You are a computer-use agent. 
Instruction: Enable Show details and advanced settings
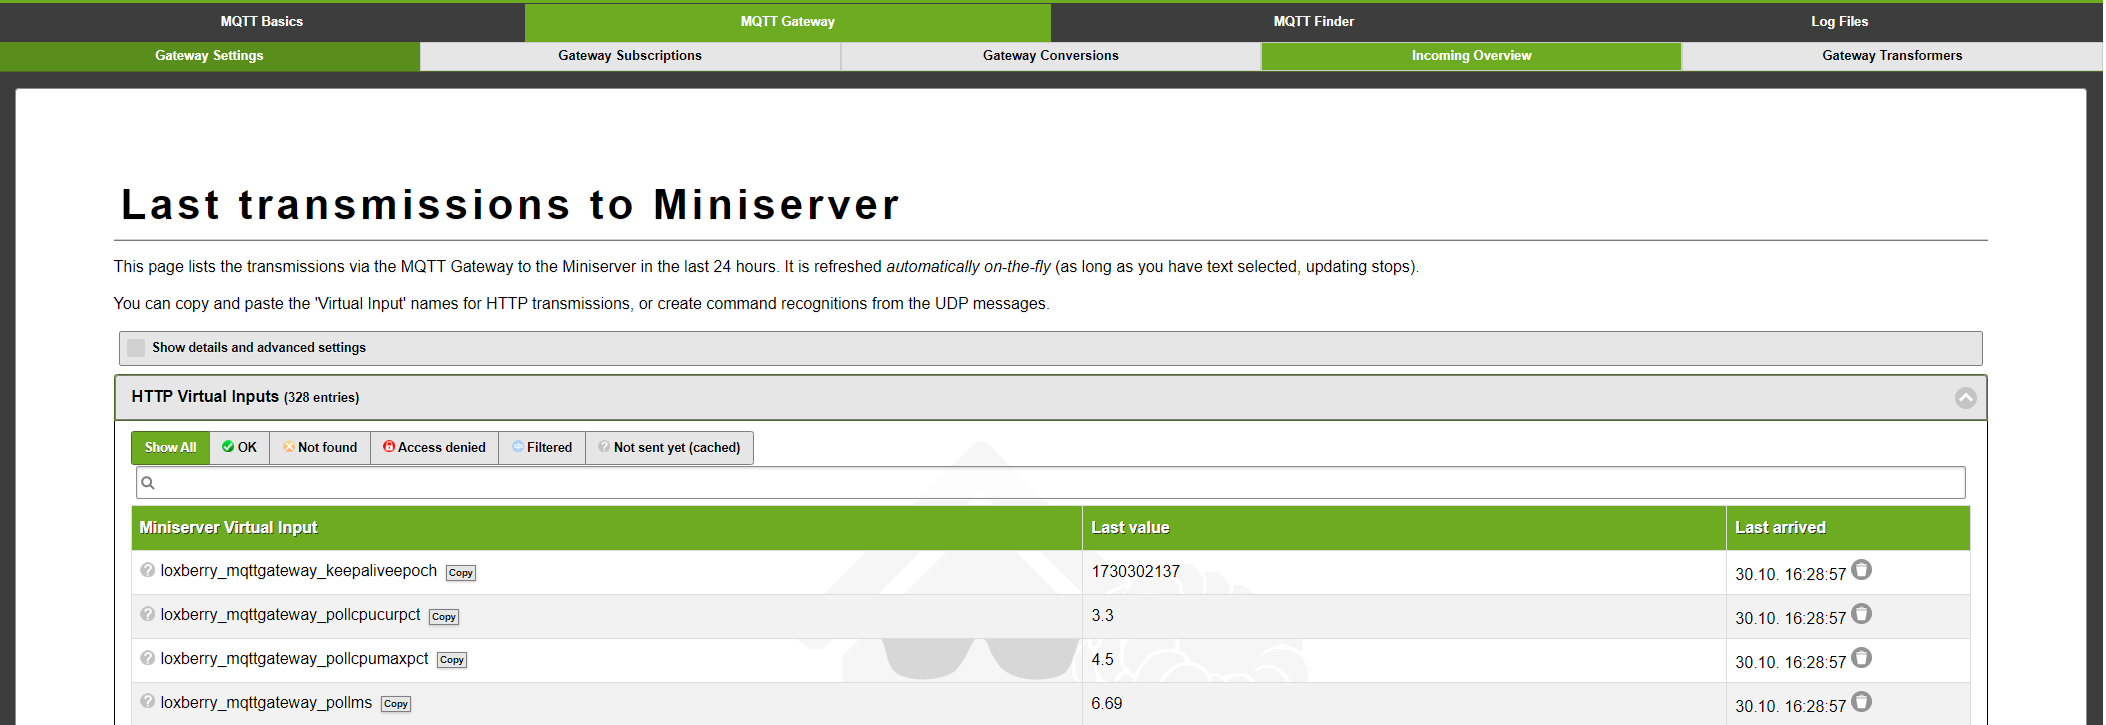click(136, 348)
